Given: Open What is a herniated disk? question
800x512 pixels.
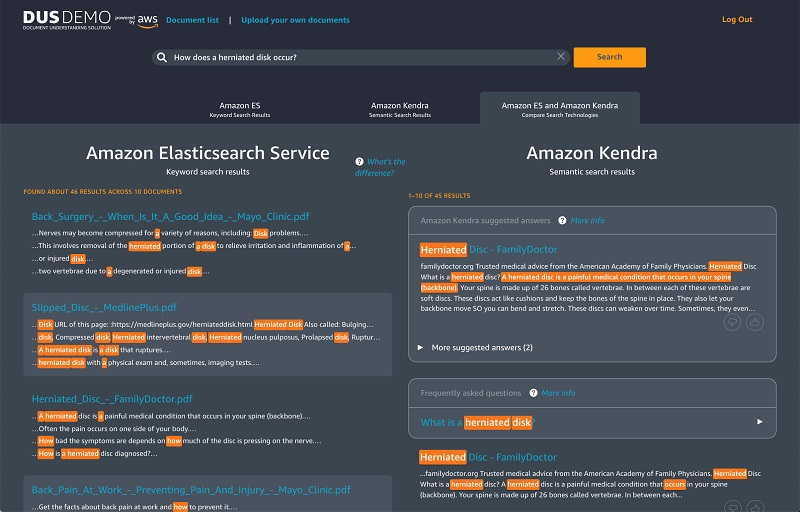Looking at the screenshot, I should click(478, 422).
